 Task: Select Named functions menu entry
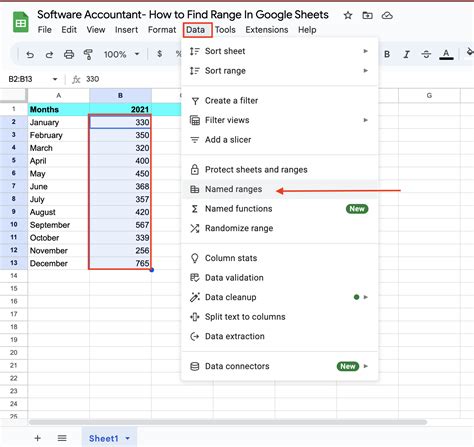pyautogui.click(x=280, y=209)
